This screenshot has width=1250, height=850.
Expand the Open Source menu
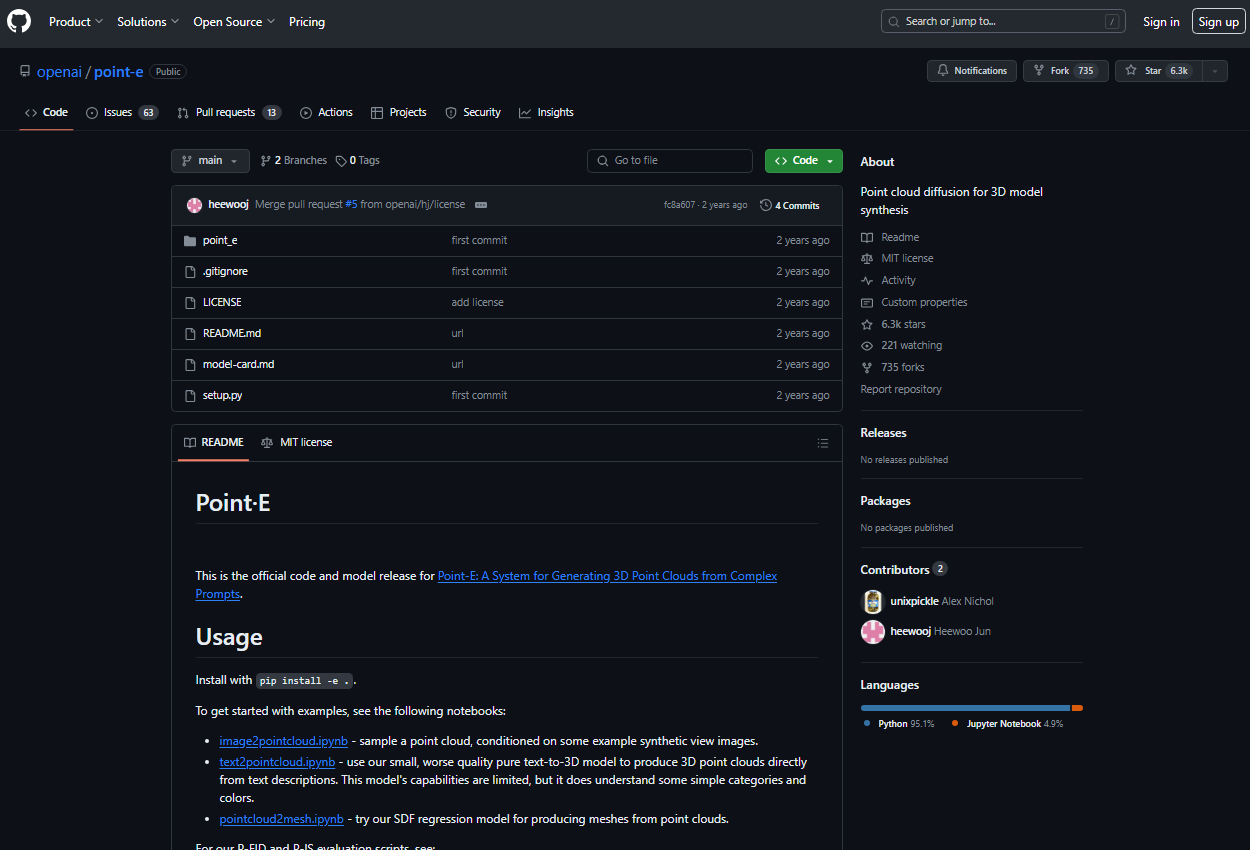234,21
